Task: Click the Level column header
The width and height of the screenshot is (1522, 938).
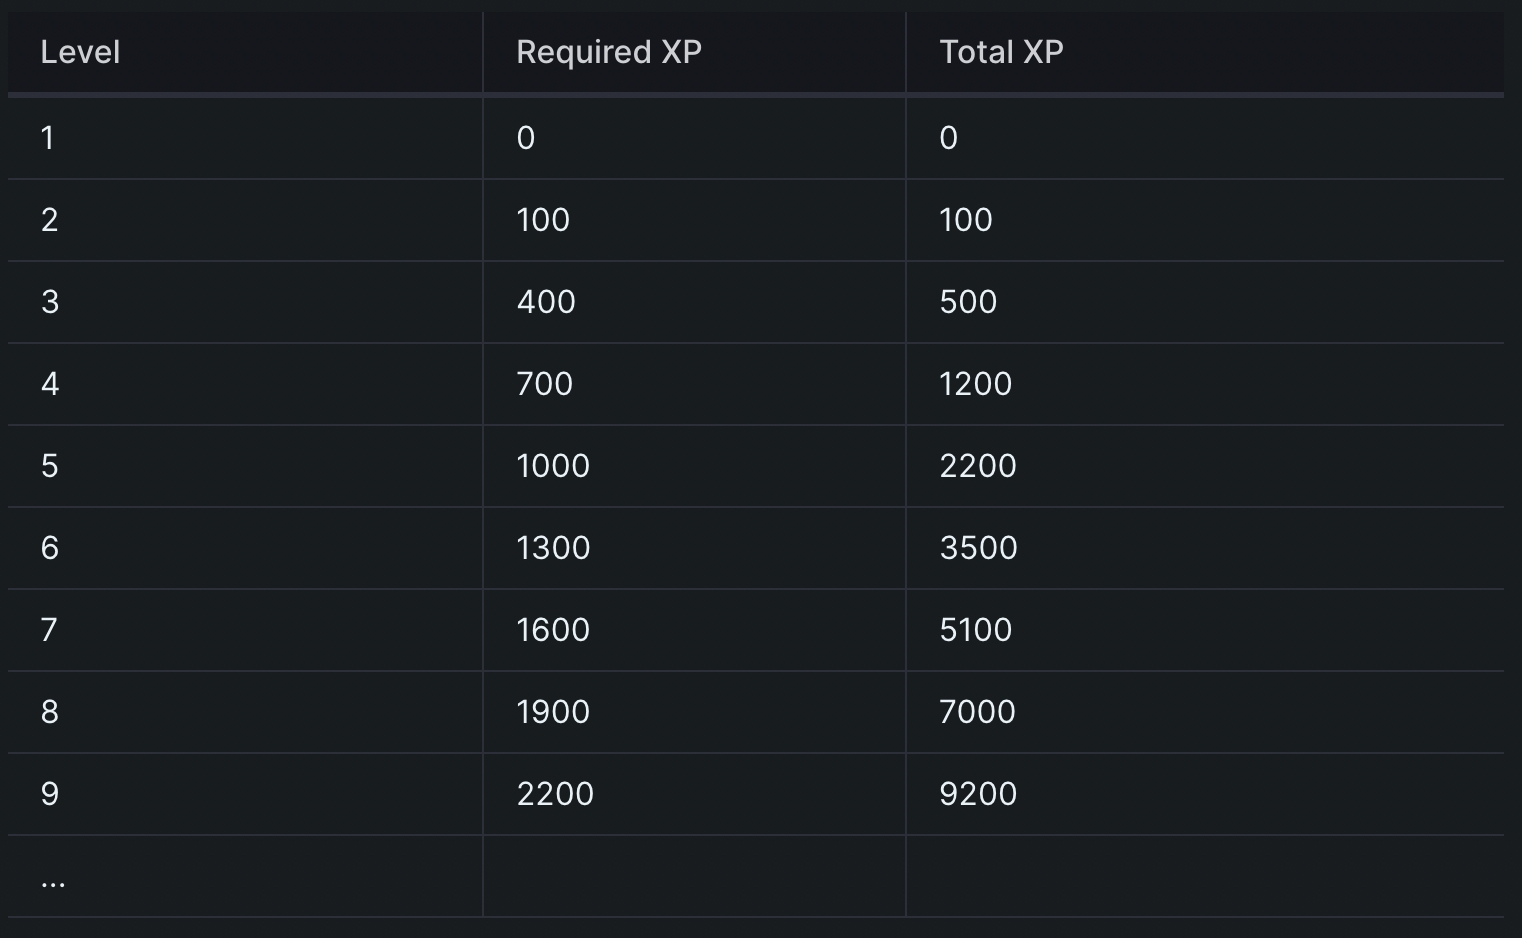Action: (80, 52)
